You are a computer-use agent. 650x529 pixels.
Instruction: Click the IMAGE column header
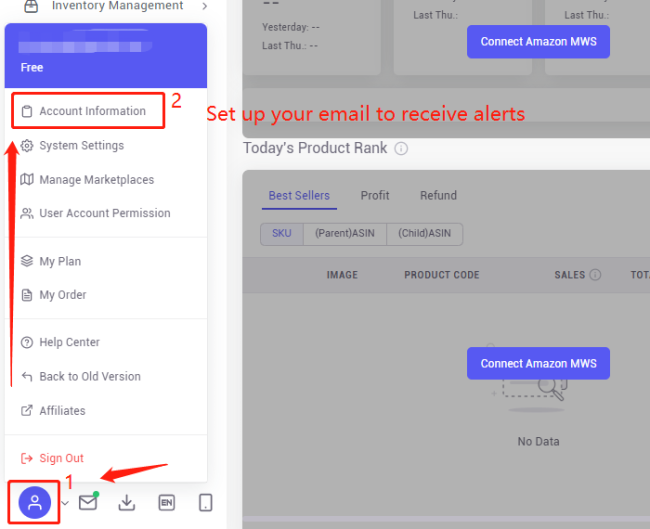[342, 275]
